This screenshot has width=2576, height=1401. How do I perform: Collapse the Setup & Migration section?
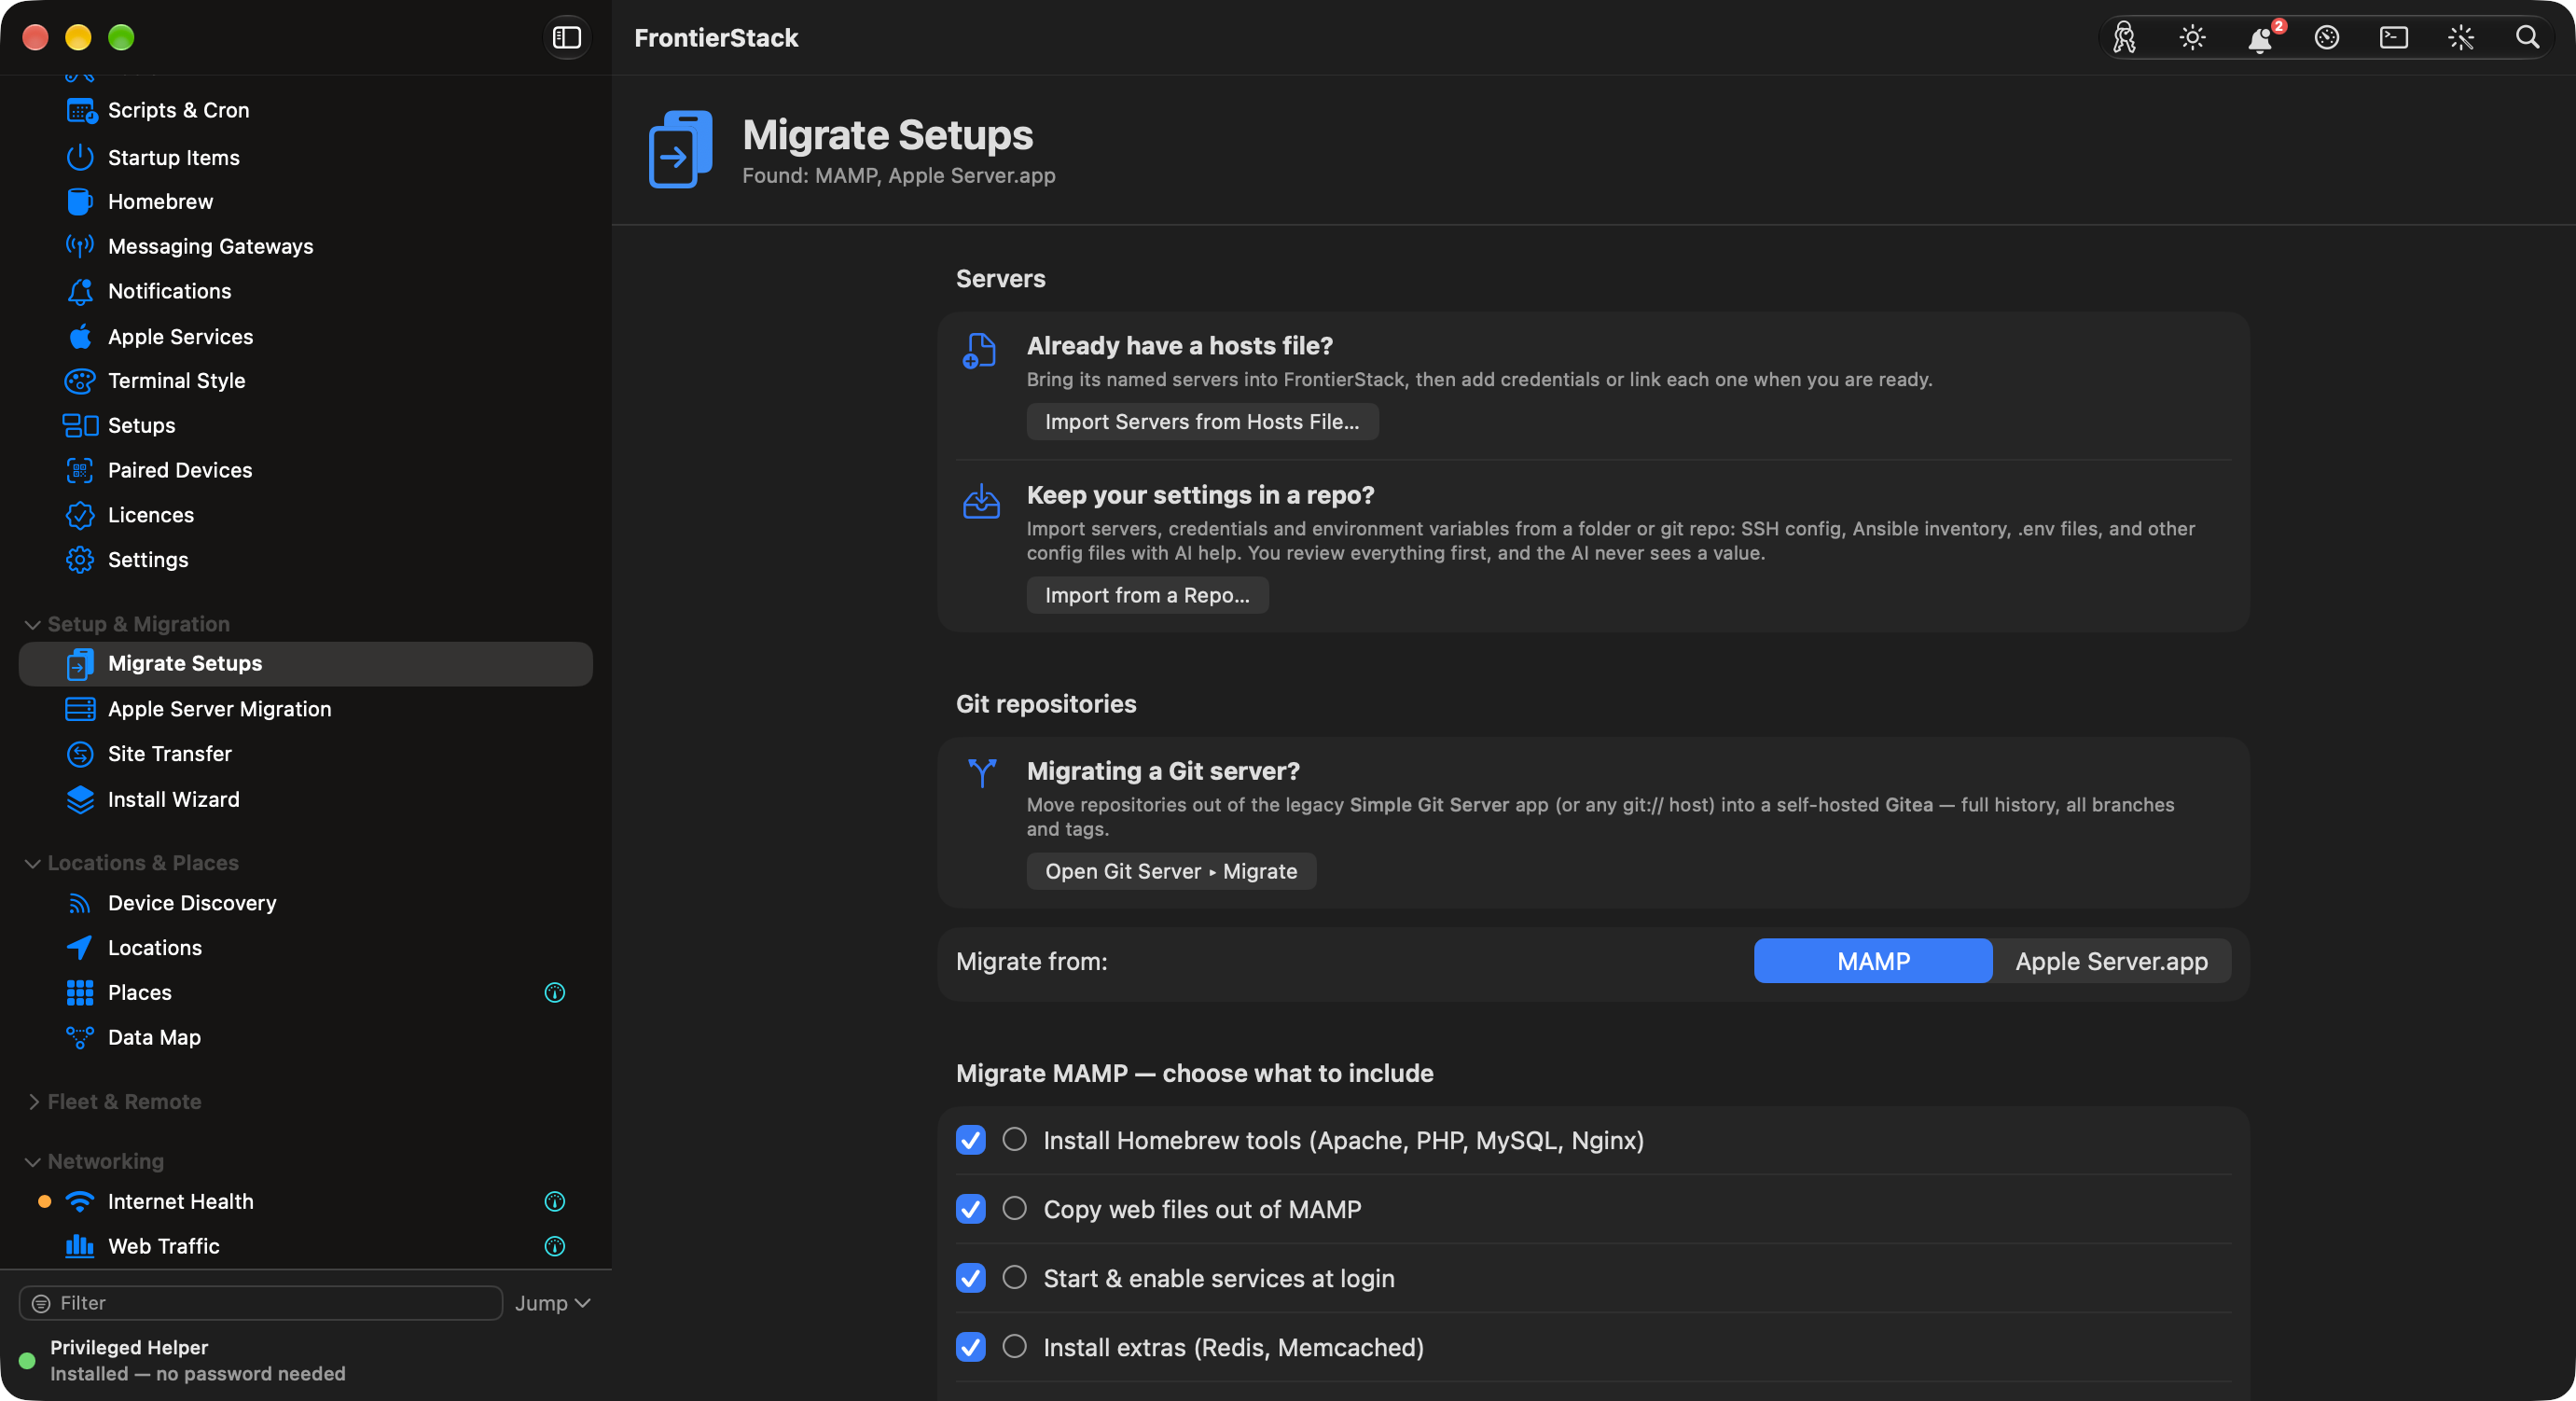(x=32, y=624)
